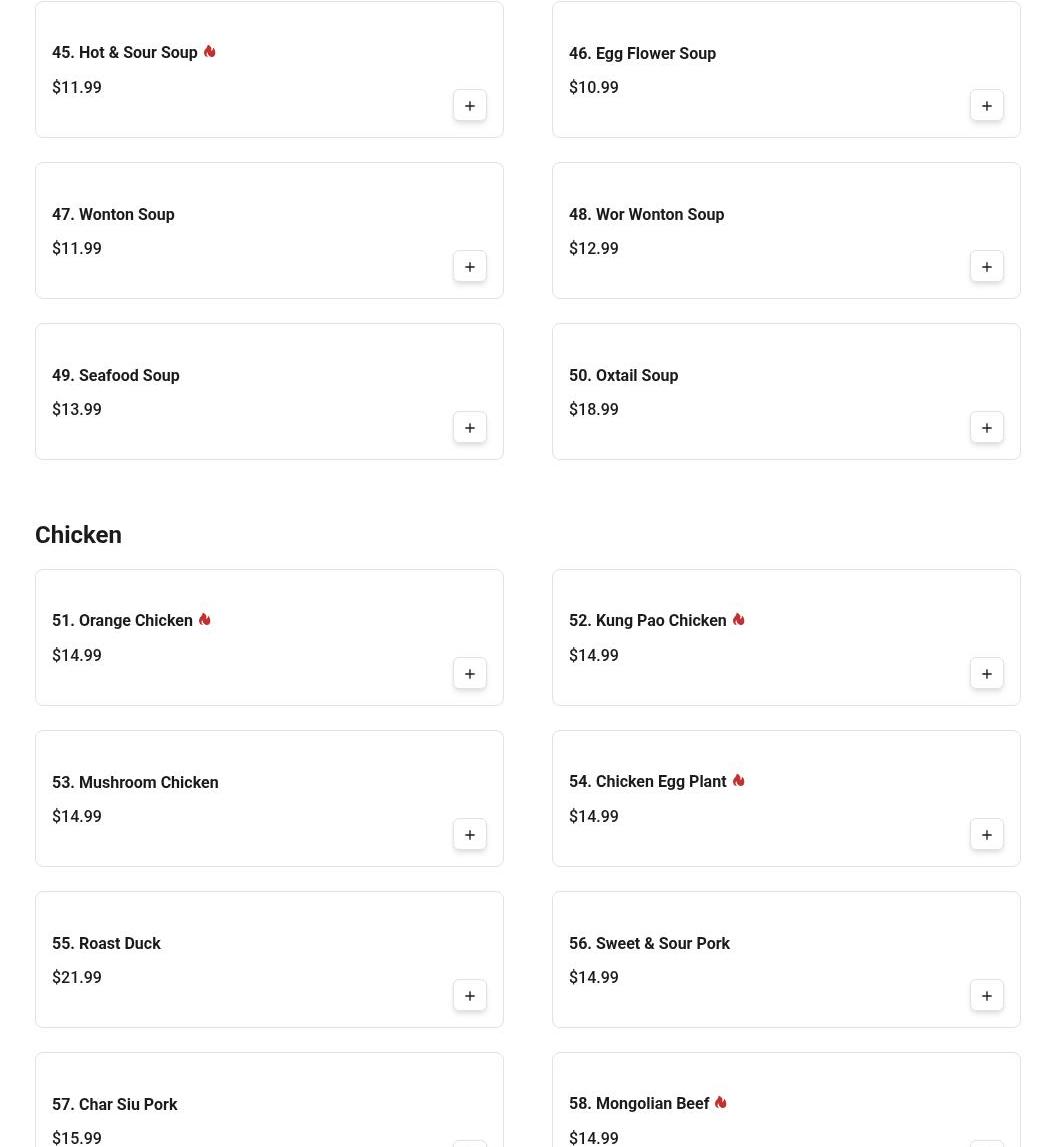Click the spicy flame icon beside Hot & Sour Soup
The height and width of the screenshot is (1147, 1050).
209,52
